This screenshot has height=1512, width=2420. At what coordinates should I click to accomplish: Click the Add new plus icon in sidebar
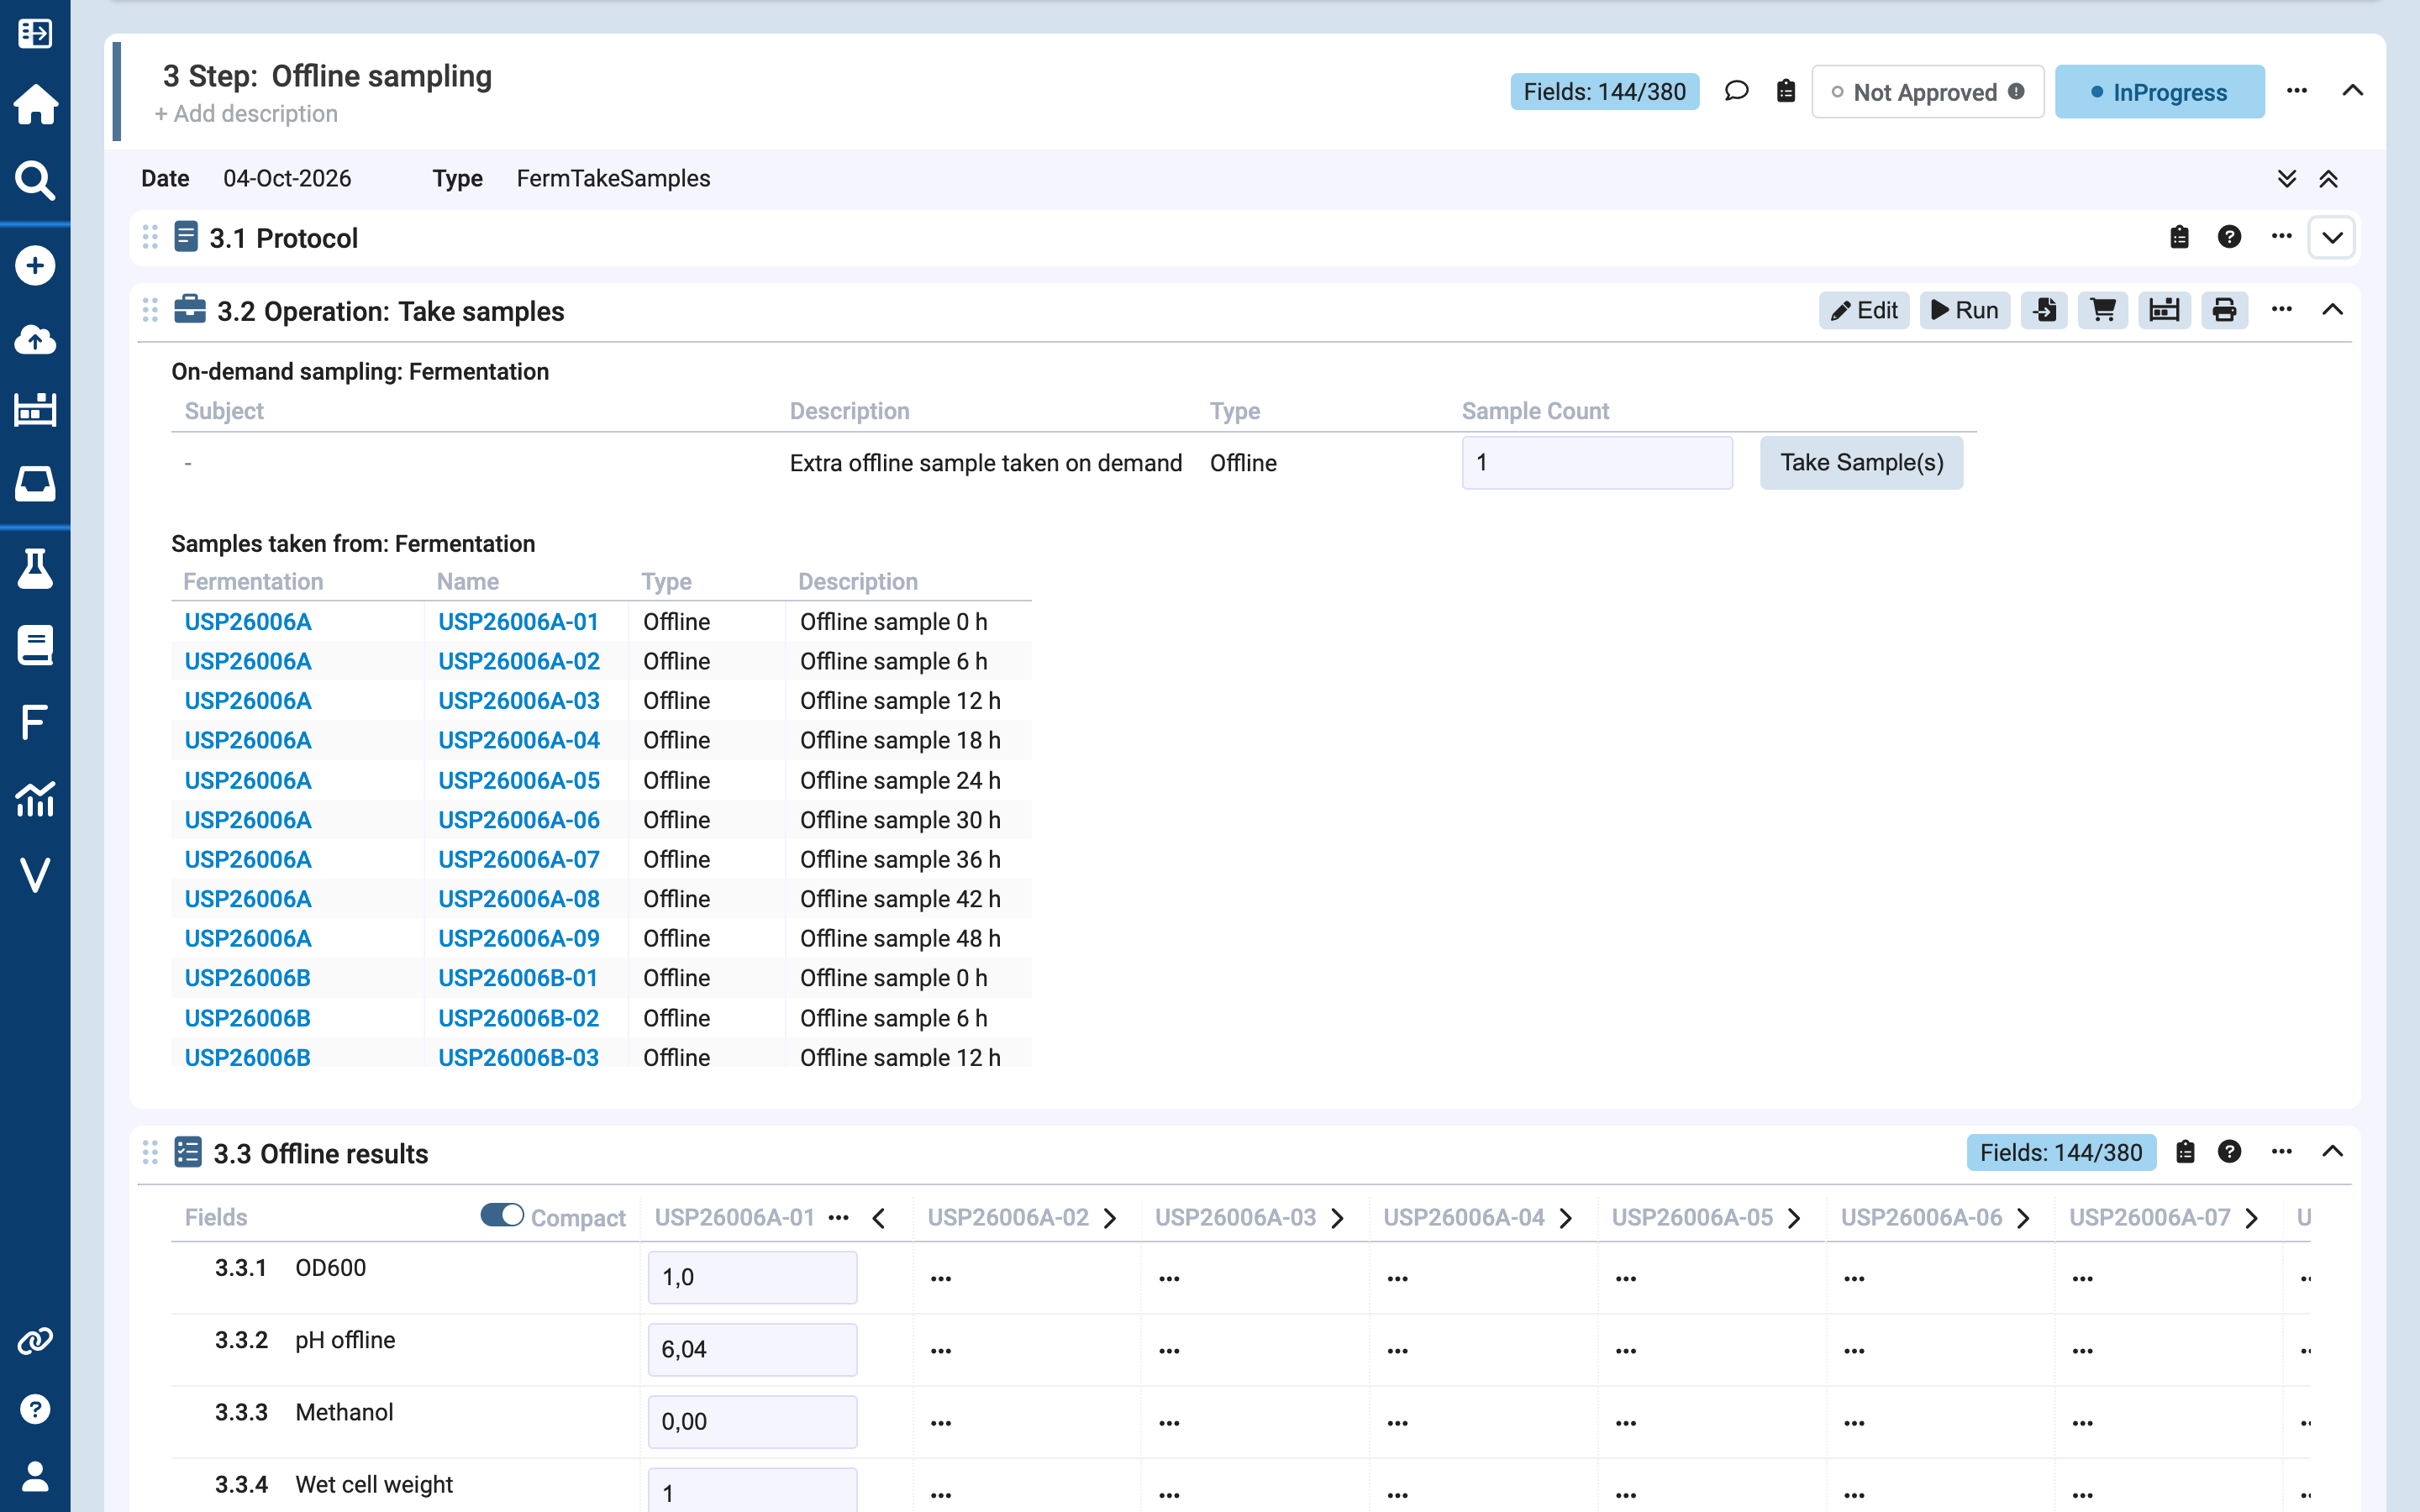tap(35, 266)
